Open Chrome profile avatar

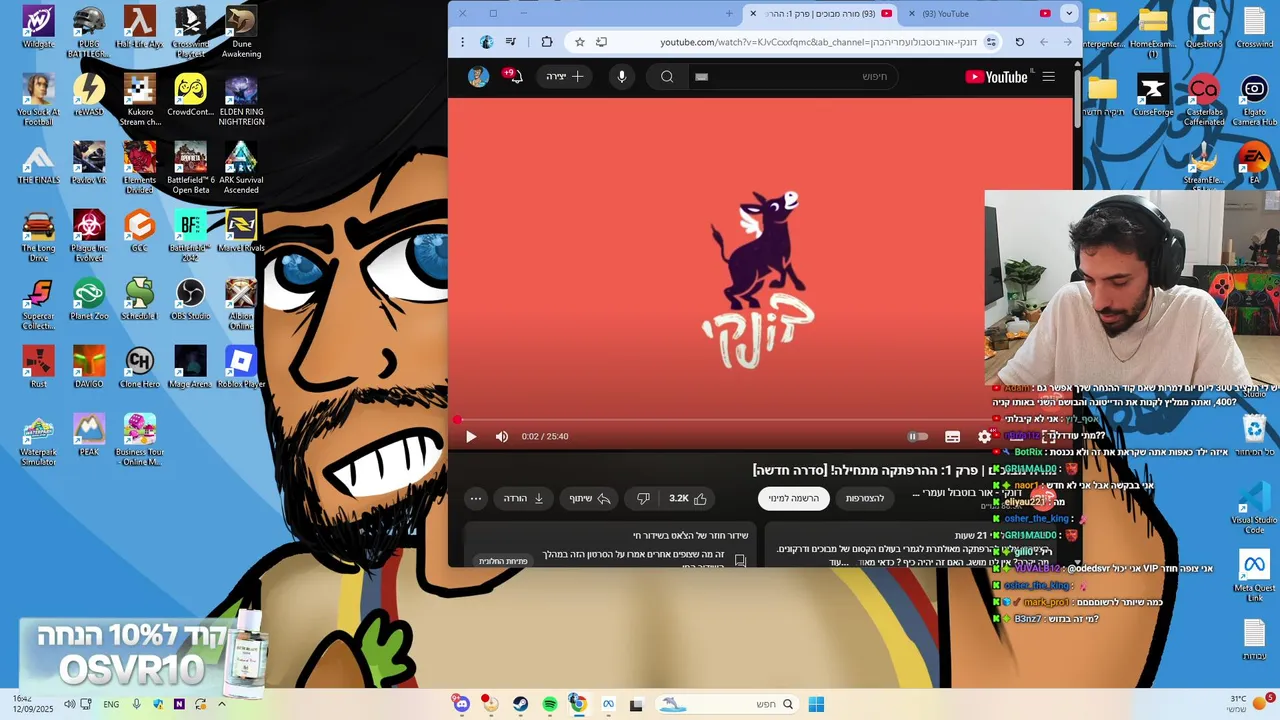(486, 42)
